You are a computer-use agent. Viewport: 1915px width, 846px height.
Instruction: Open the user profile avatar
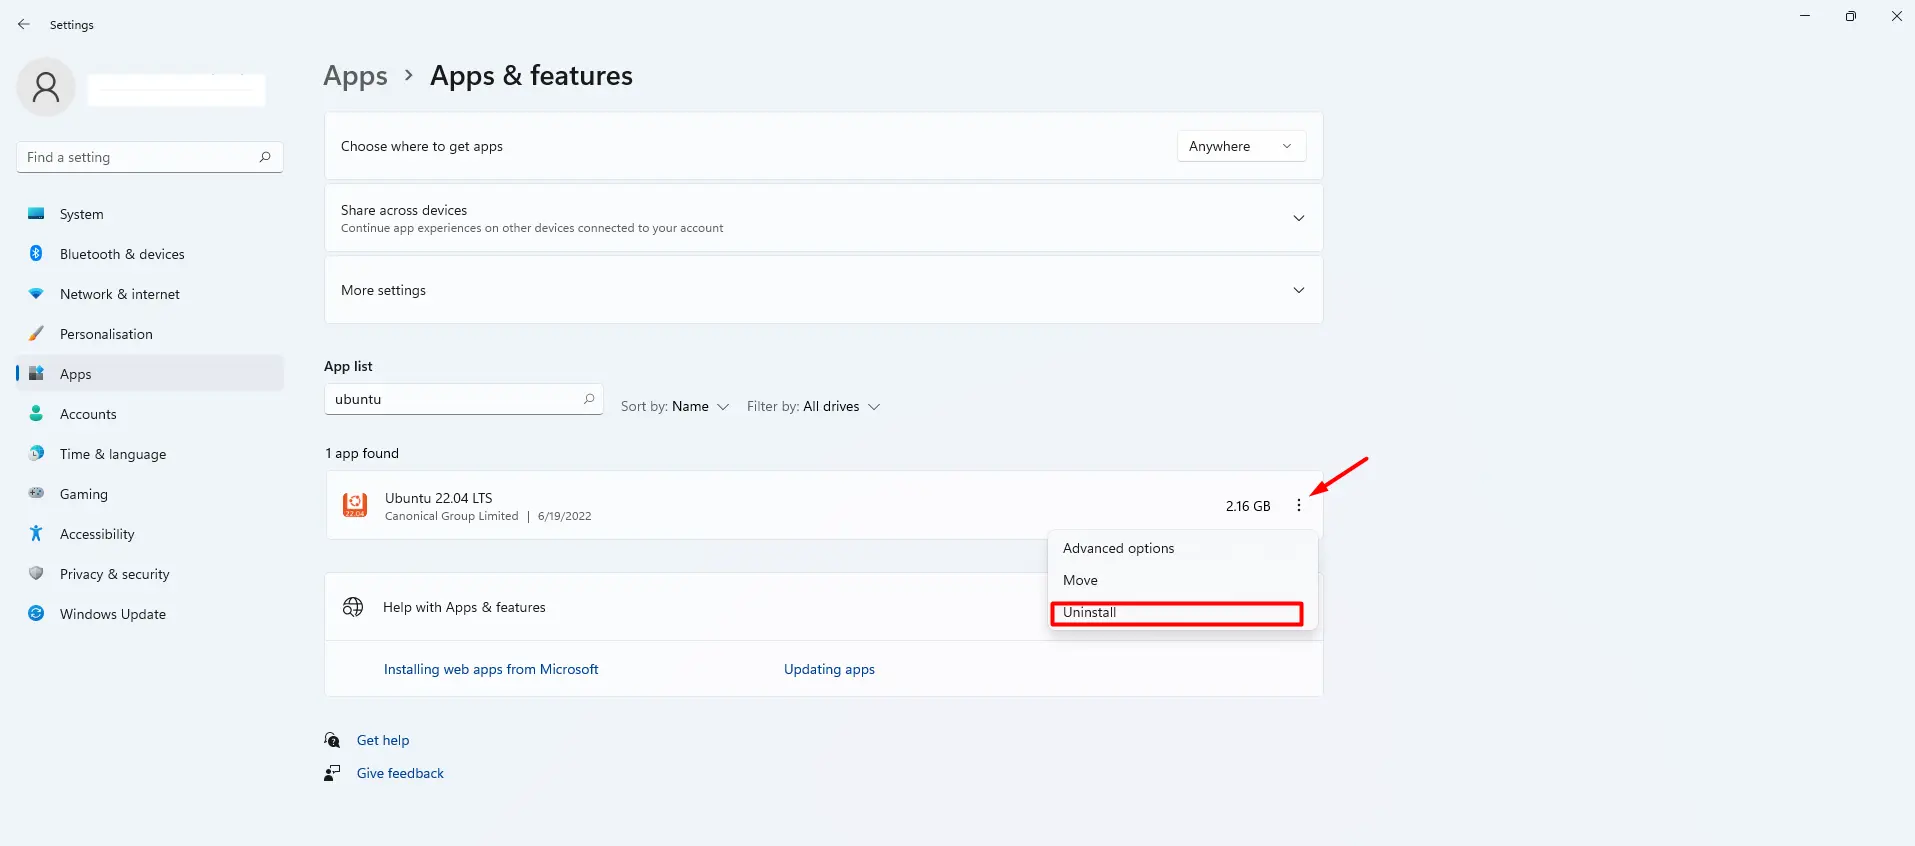click(46, 87)
